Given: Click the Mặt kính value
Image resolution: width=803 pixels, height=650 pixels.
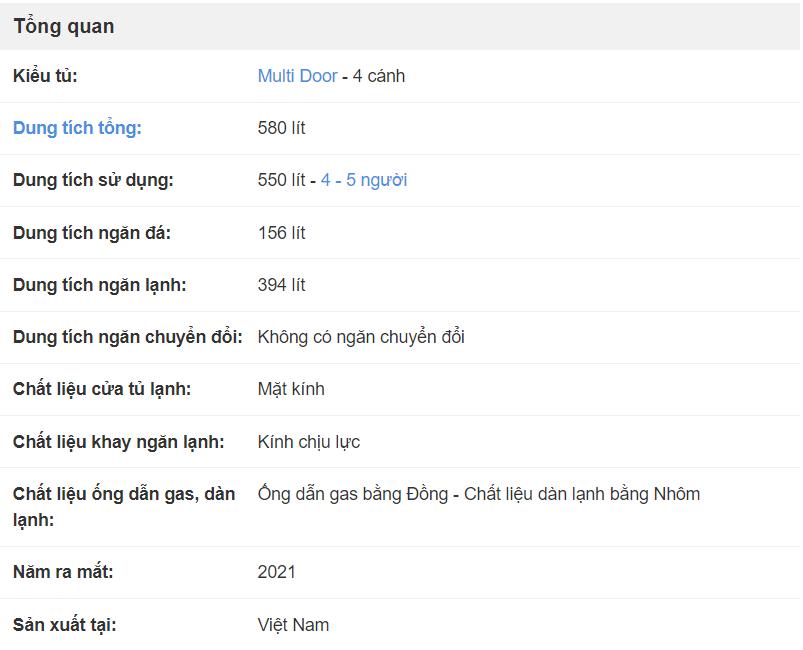Looking at the screenshot, I should pyautogui.click(x=291, y=389).
